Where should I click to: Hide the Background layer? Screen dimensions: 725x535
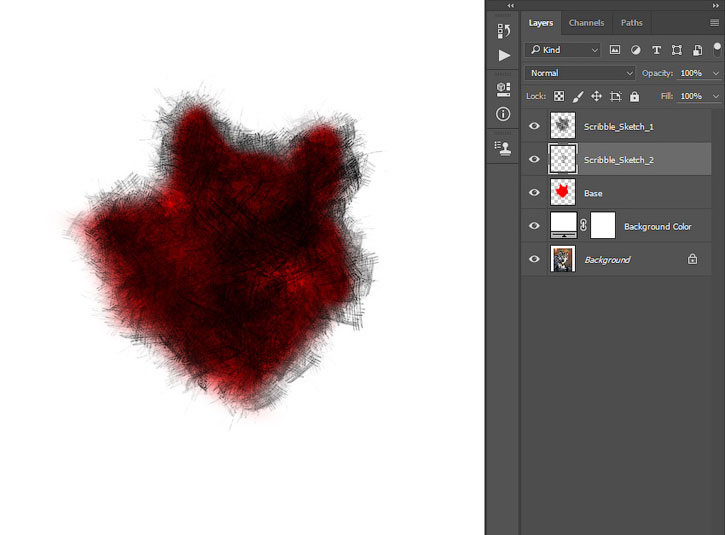click(x=534, y=259)
